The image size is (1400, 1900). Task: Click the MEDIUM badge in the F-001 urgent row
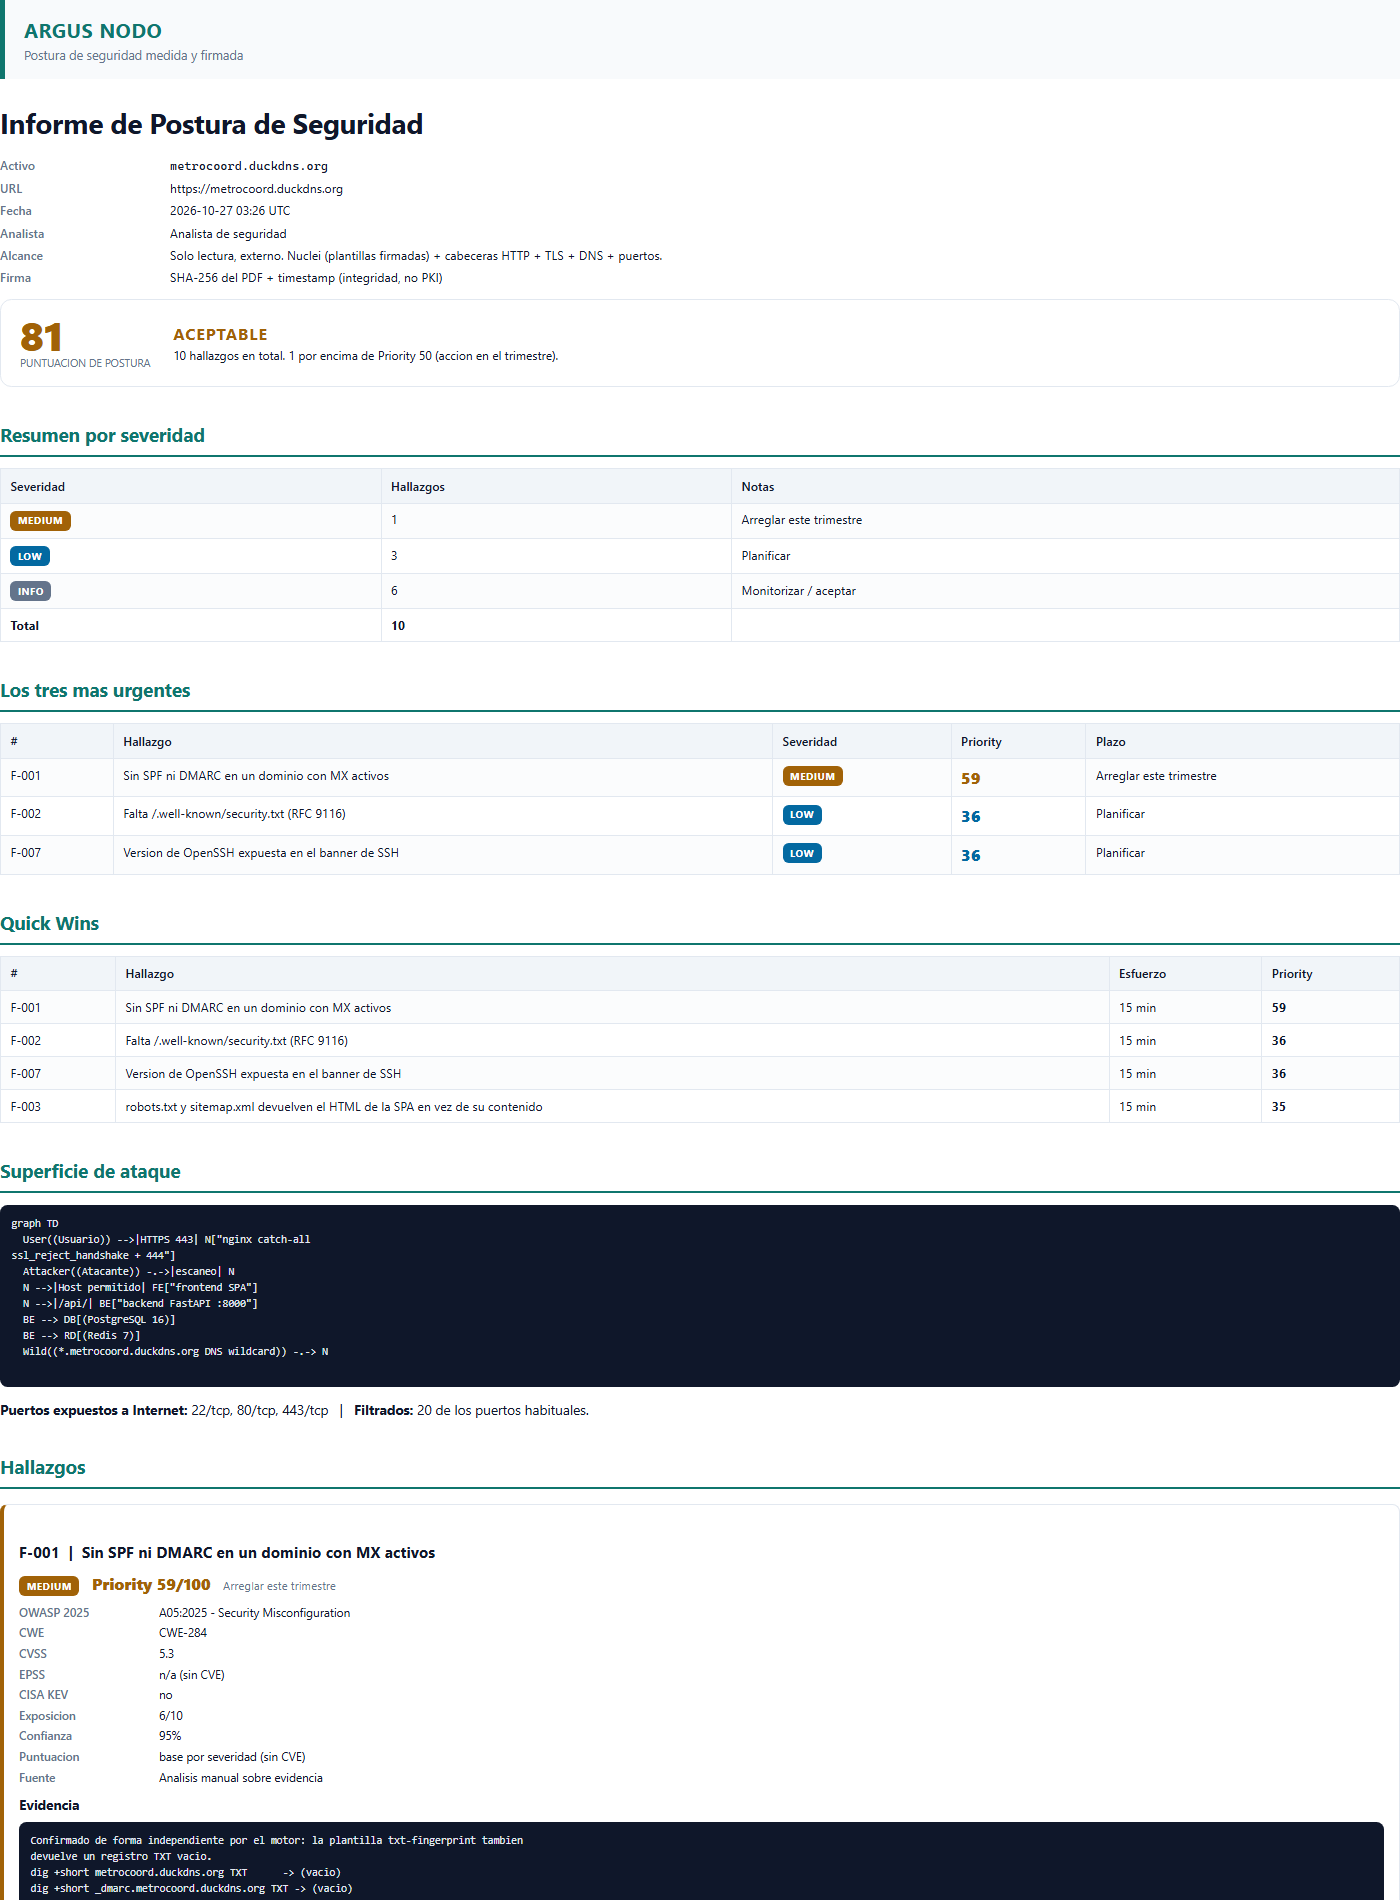[812, 776]
